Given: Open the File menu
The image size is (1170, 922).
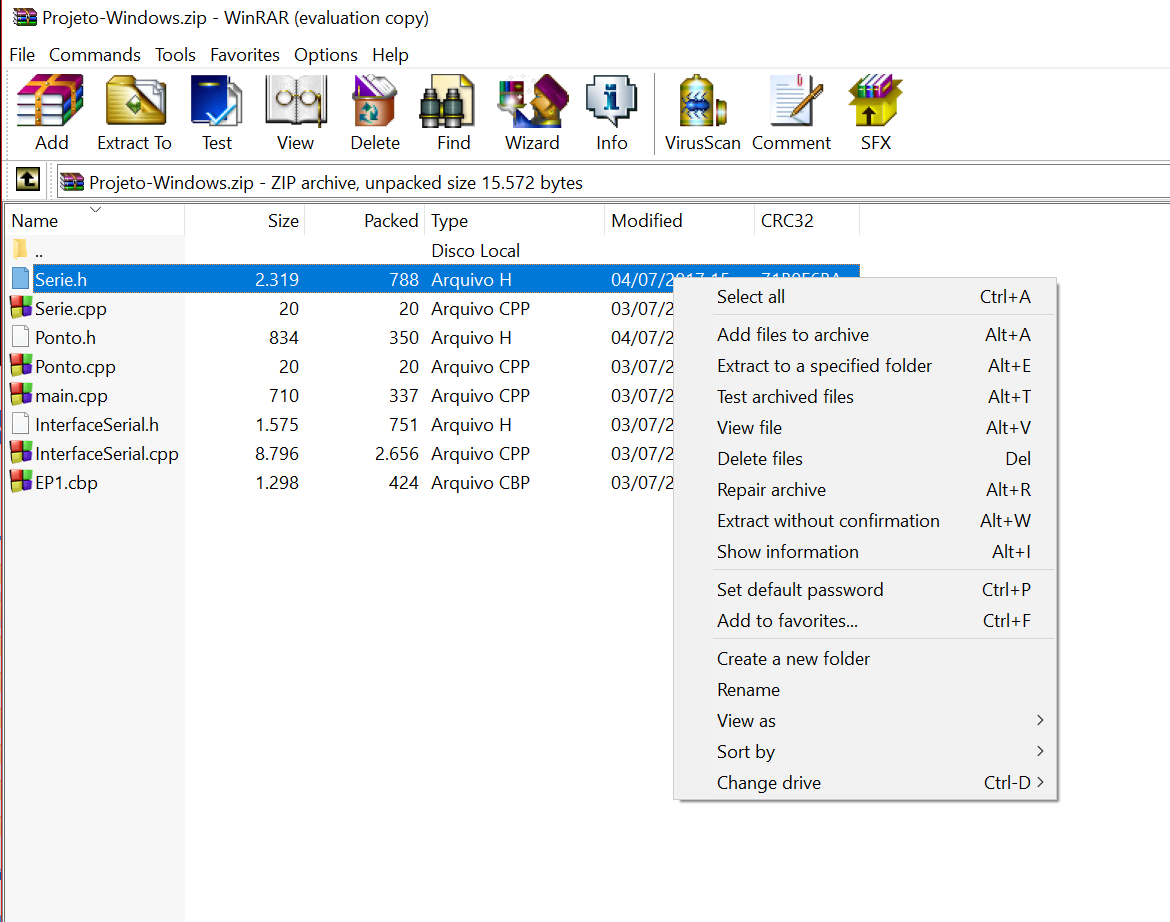Looking at the screenshot, I should click(x=22, y=54).
